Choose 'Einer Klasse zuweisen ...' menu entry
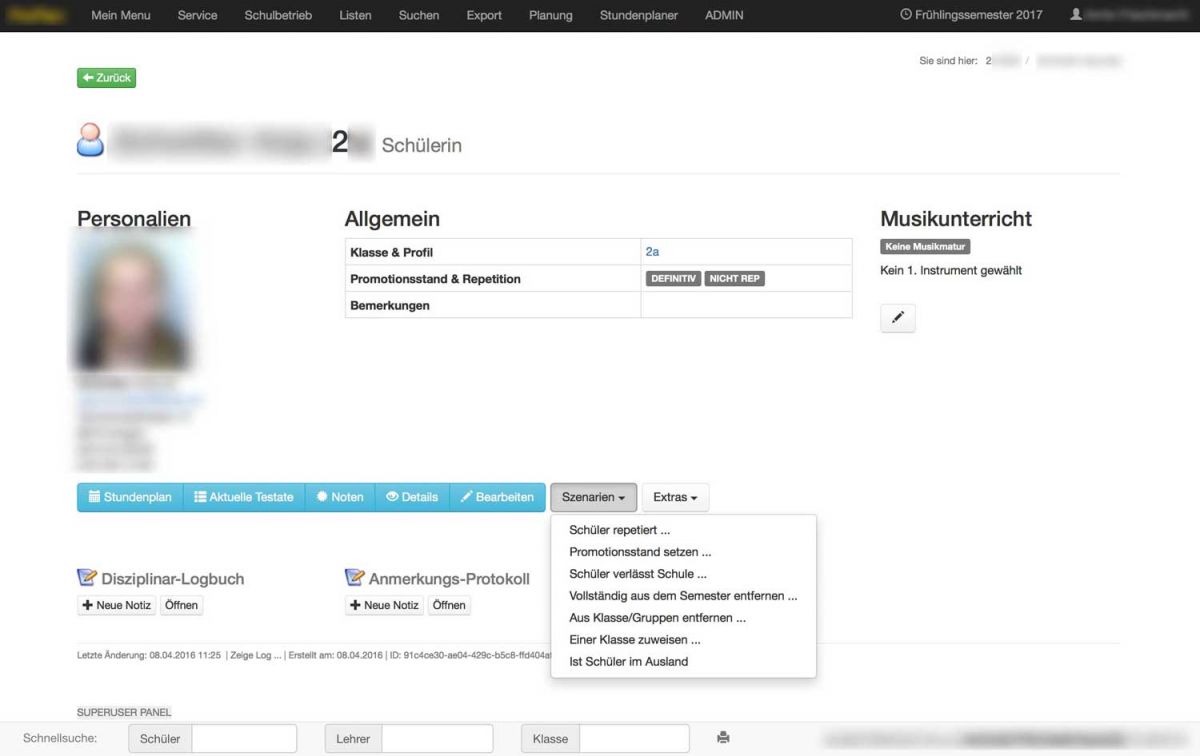1200x756 pixels. [634, 640]
